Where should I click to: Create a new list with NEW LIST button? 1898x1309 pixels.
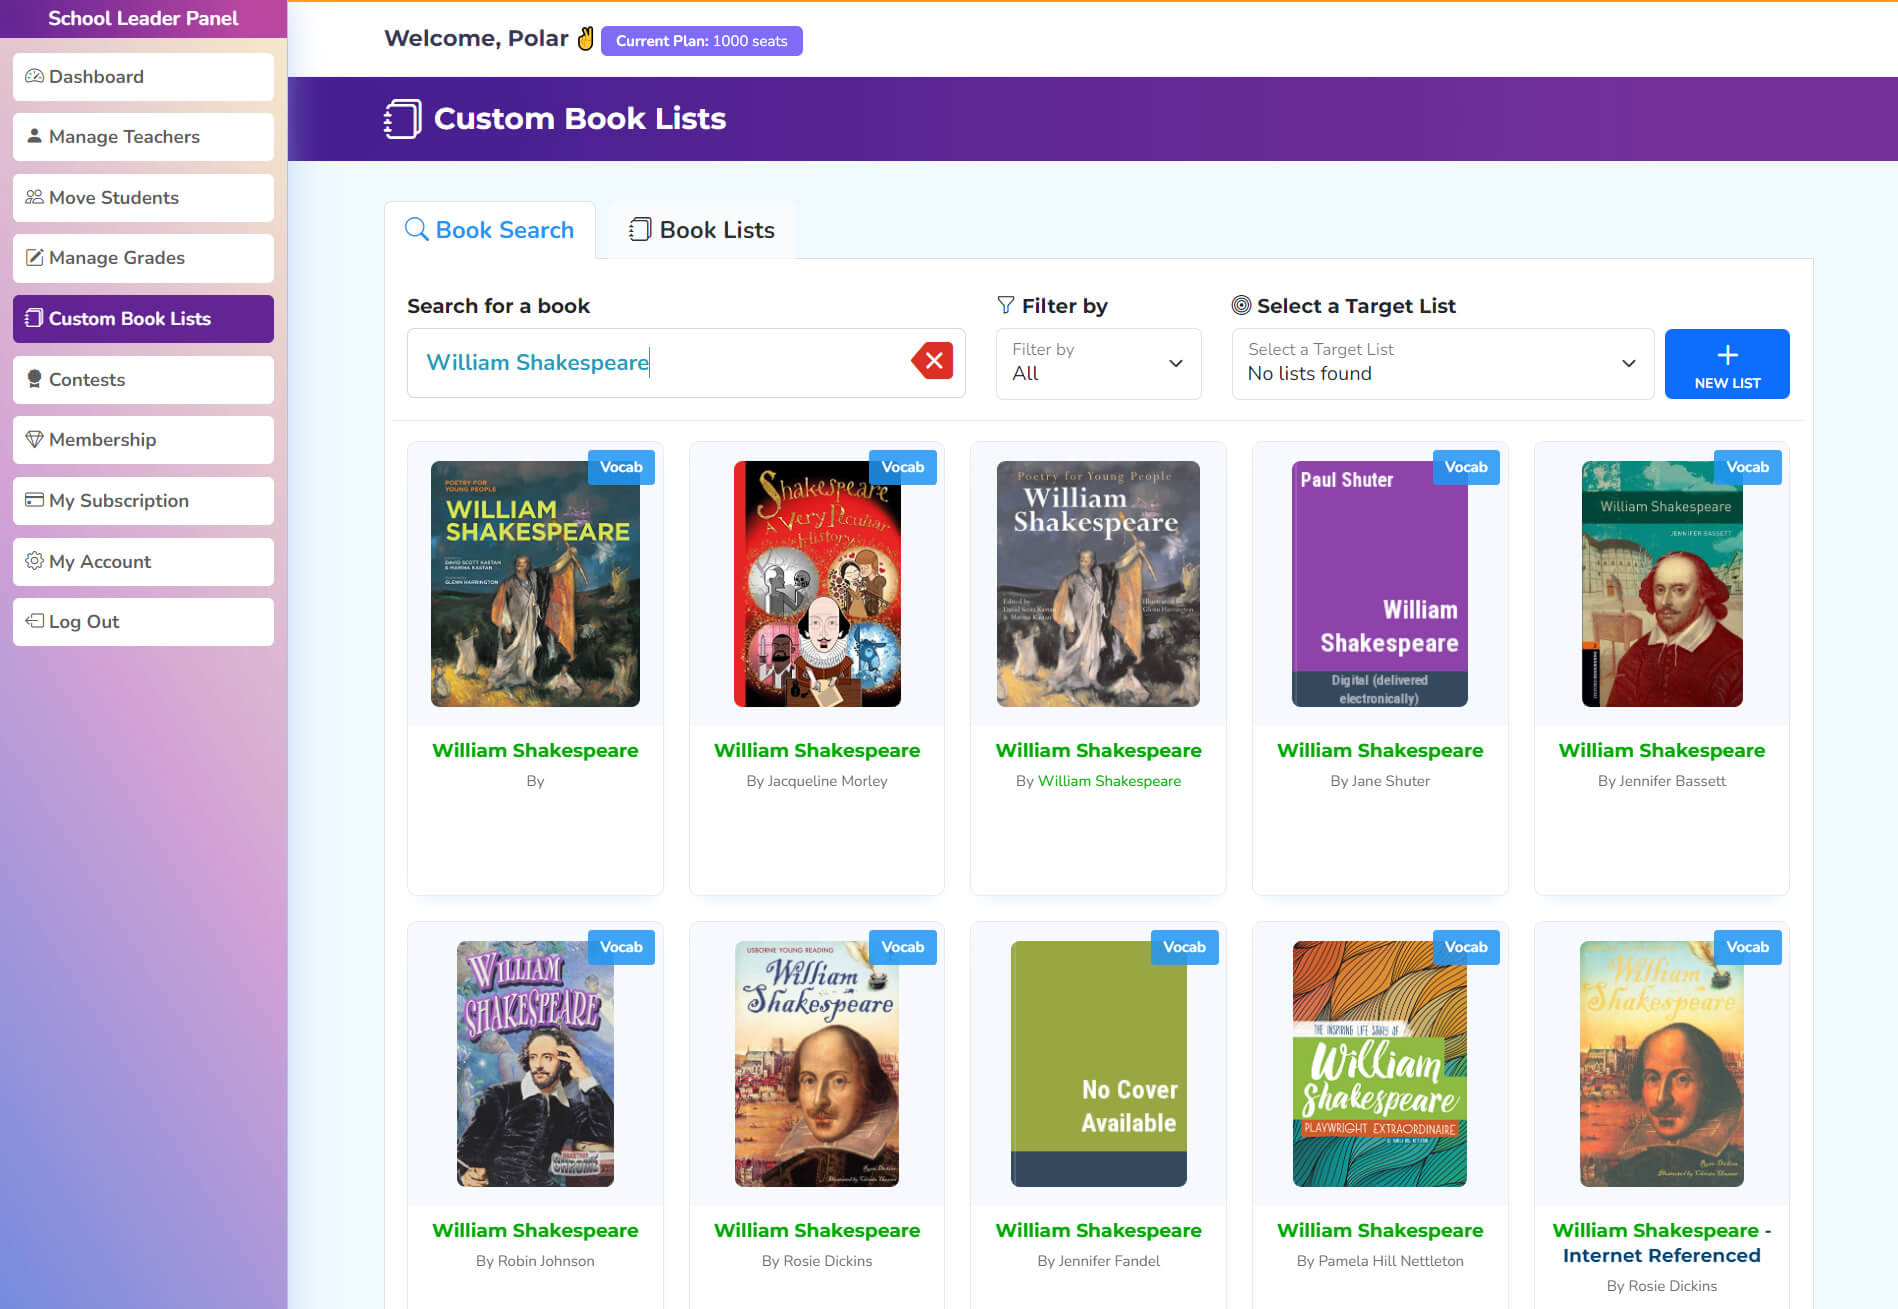(1726, 364)
